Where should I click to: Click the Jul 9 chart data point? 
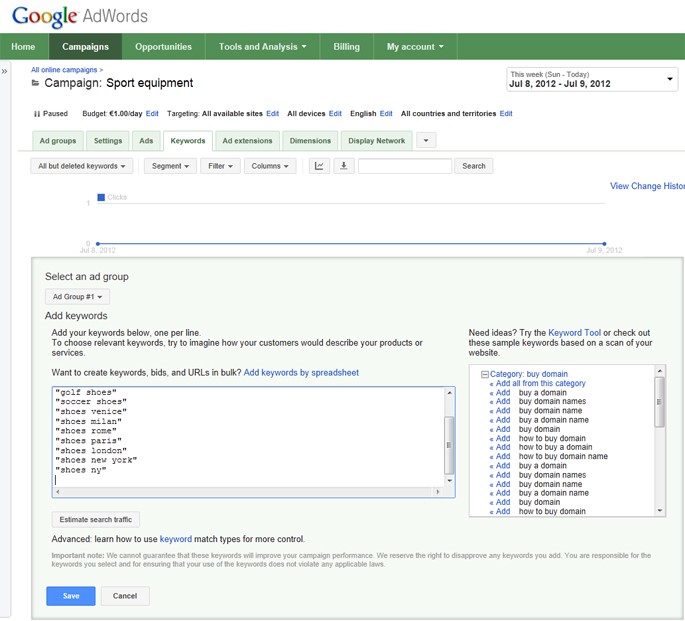coord(604,244)
